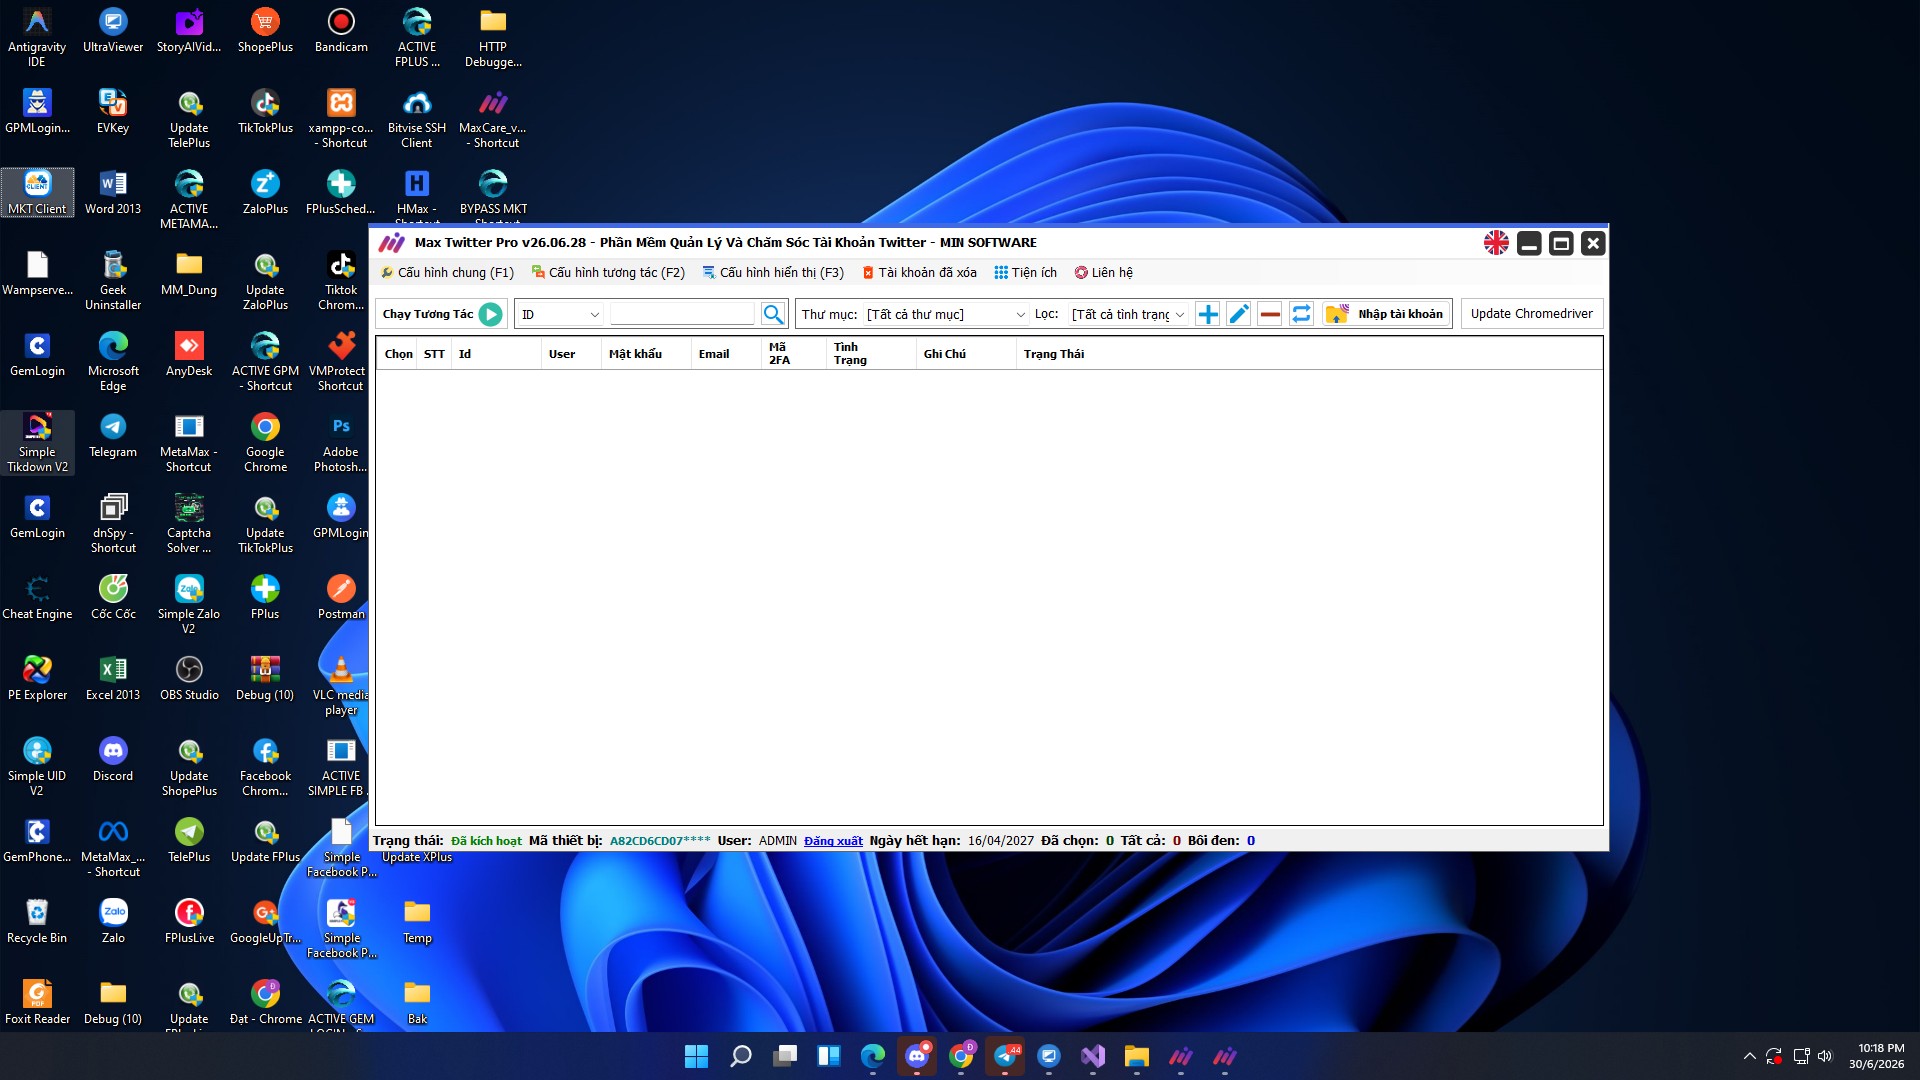Click the Nhập tài khoản button
The height and width of the screenshot is (1080, 1920).
[1387, 314]
